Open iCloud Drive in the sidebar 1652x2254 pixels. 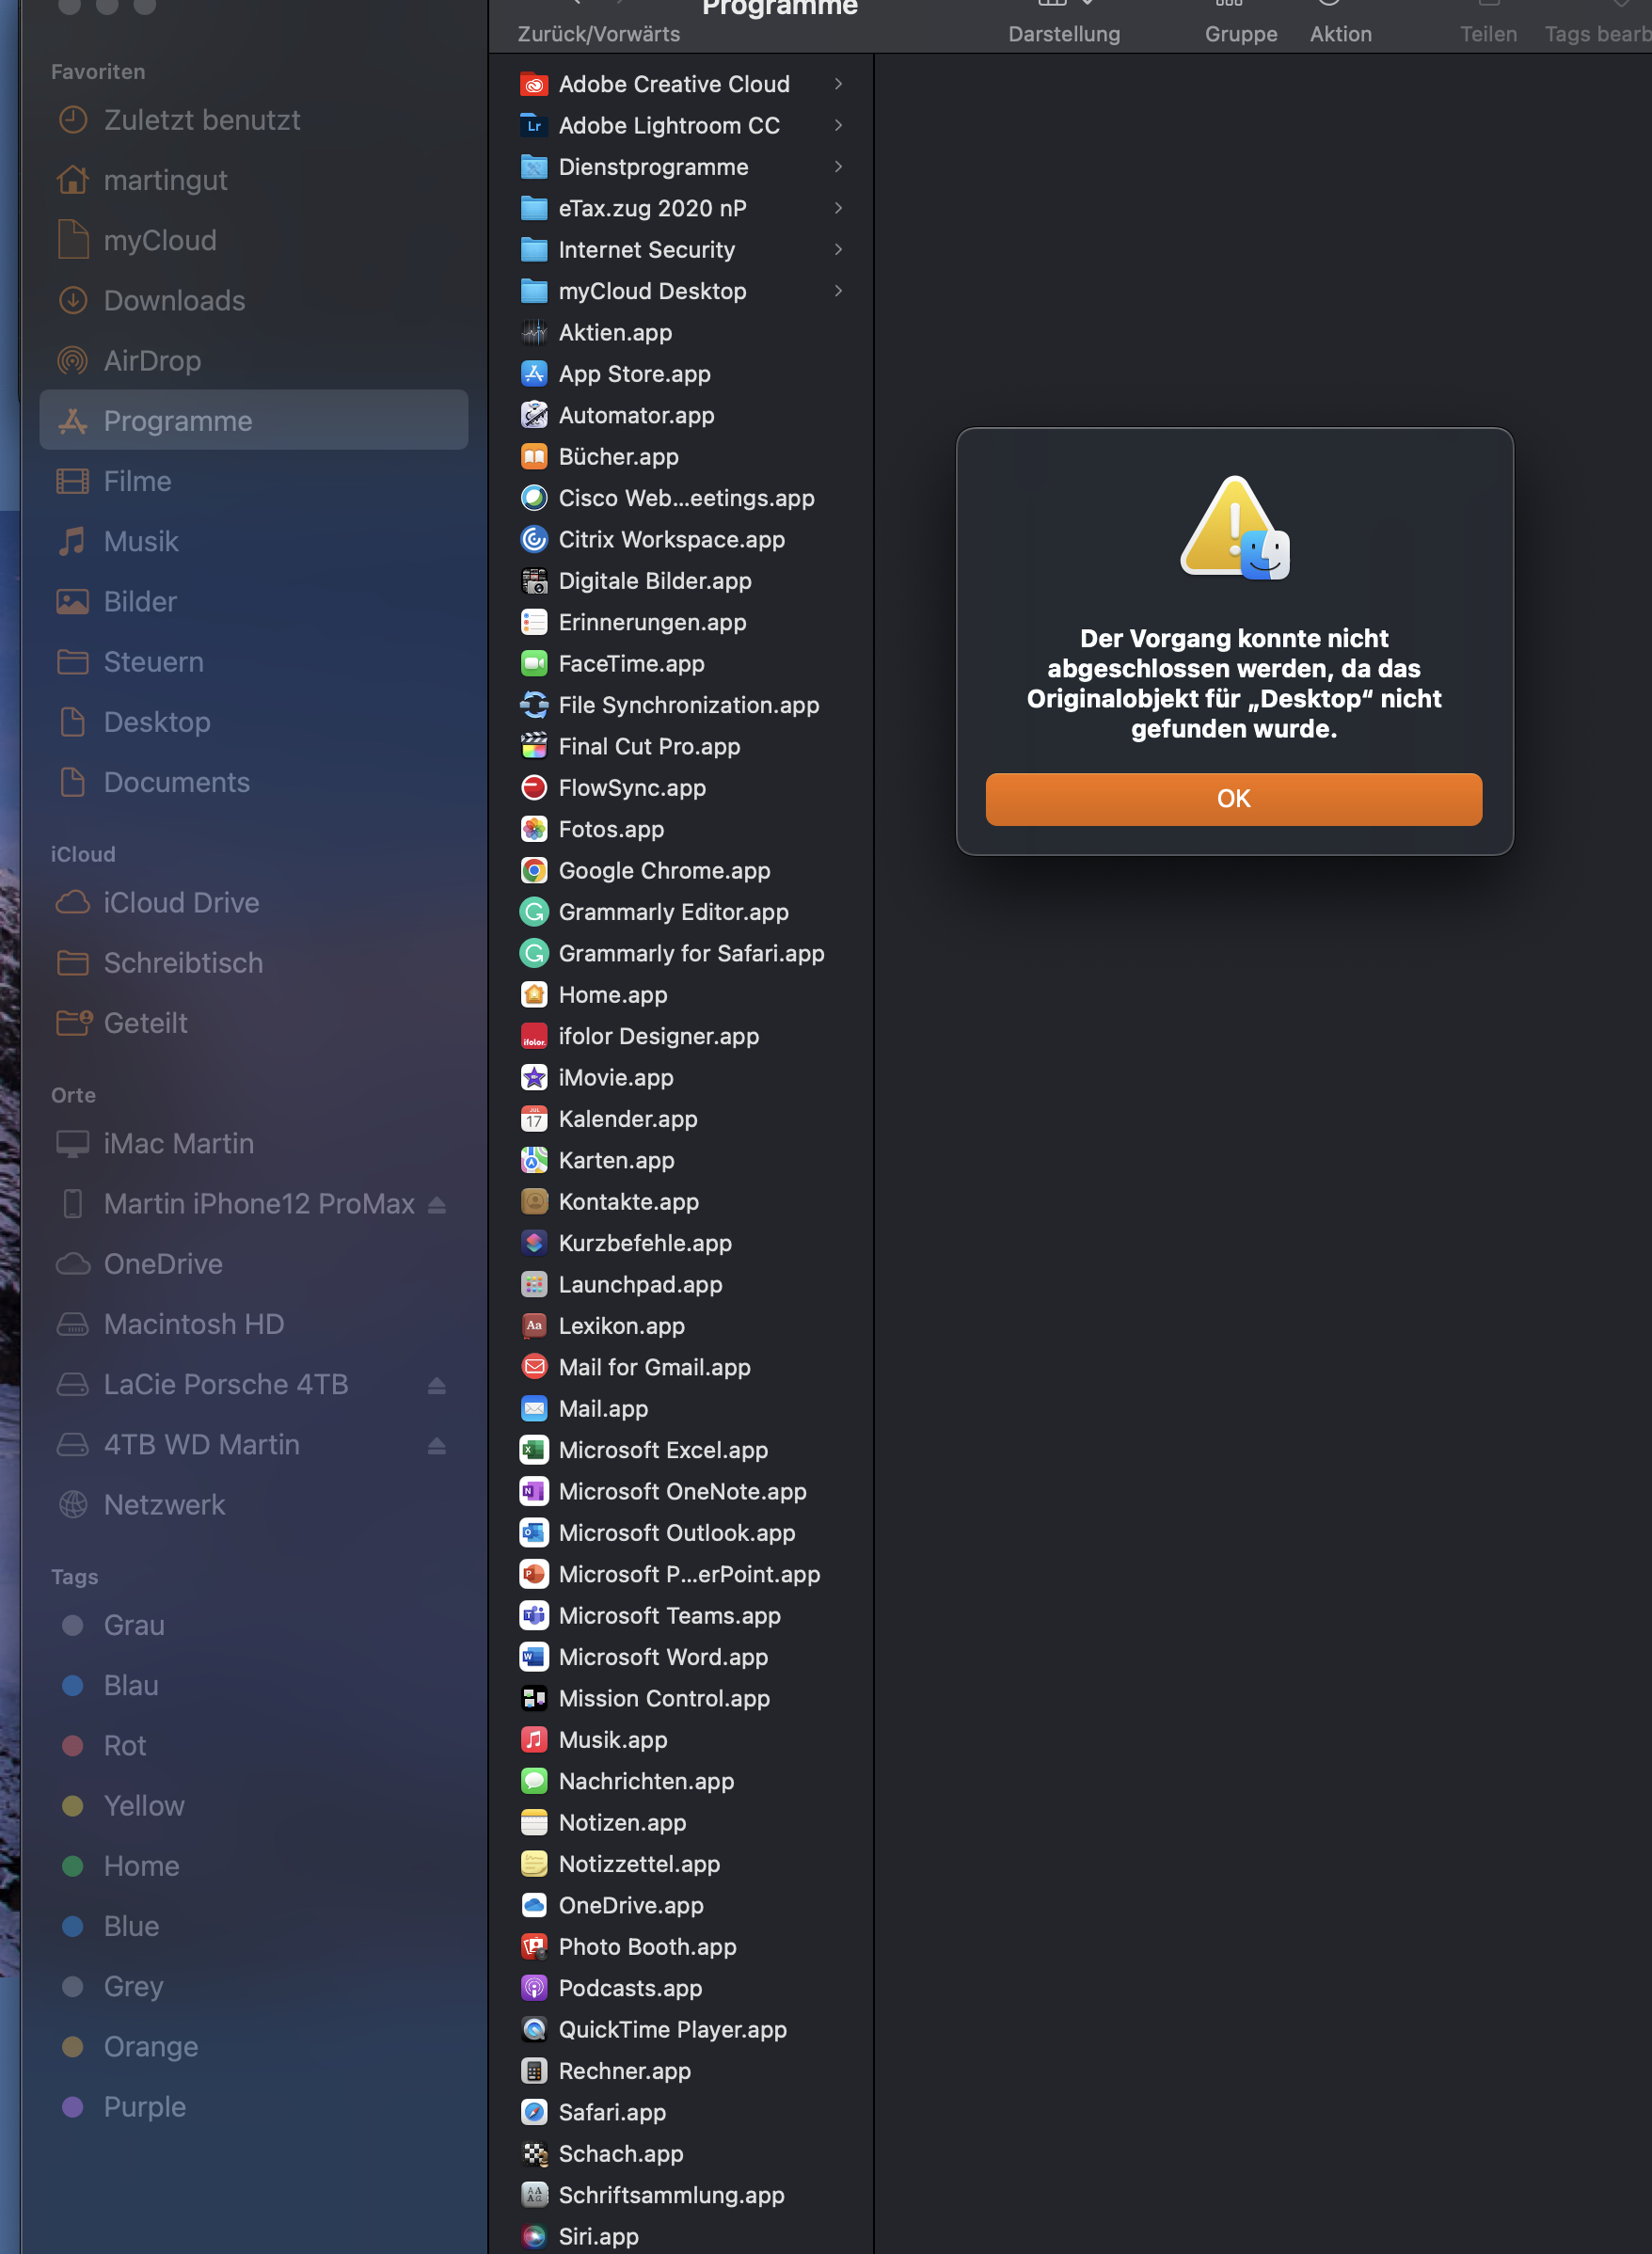coord(254,903)
